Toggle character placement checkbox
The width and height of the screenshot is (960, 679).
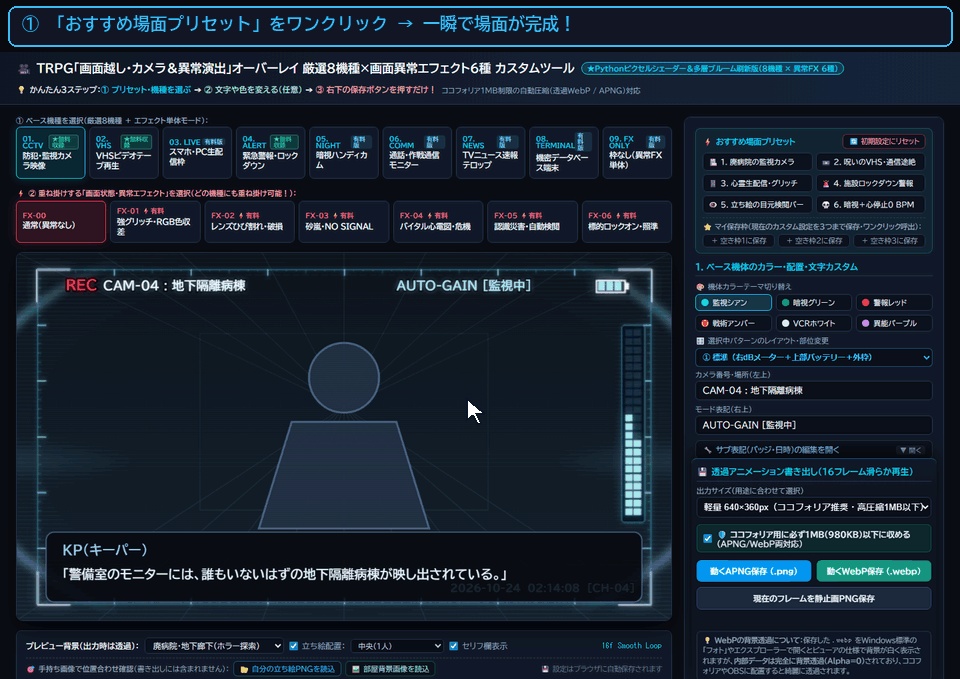tap(294, 646)
